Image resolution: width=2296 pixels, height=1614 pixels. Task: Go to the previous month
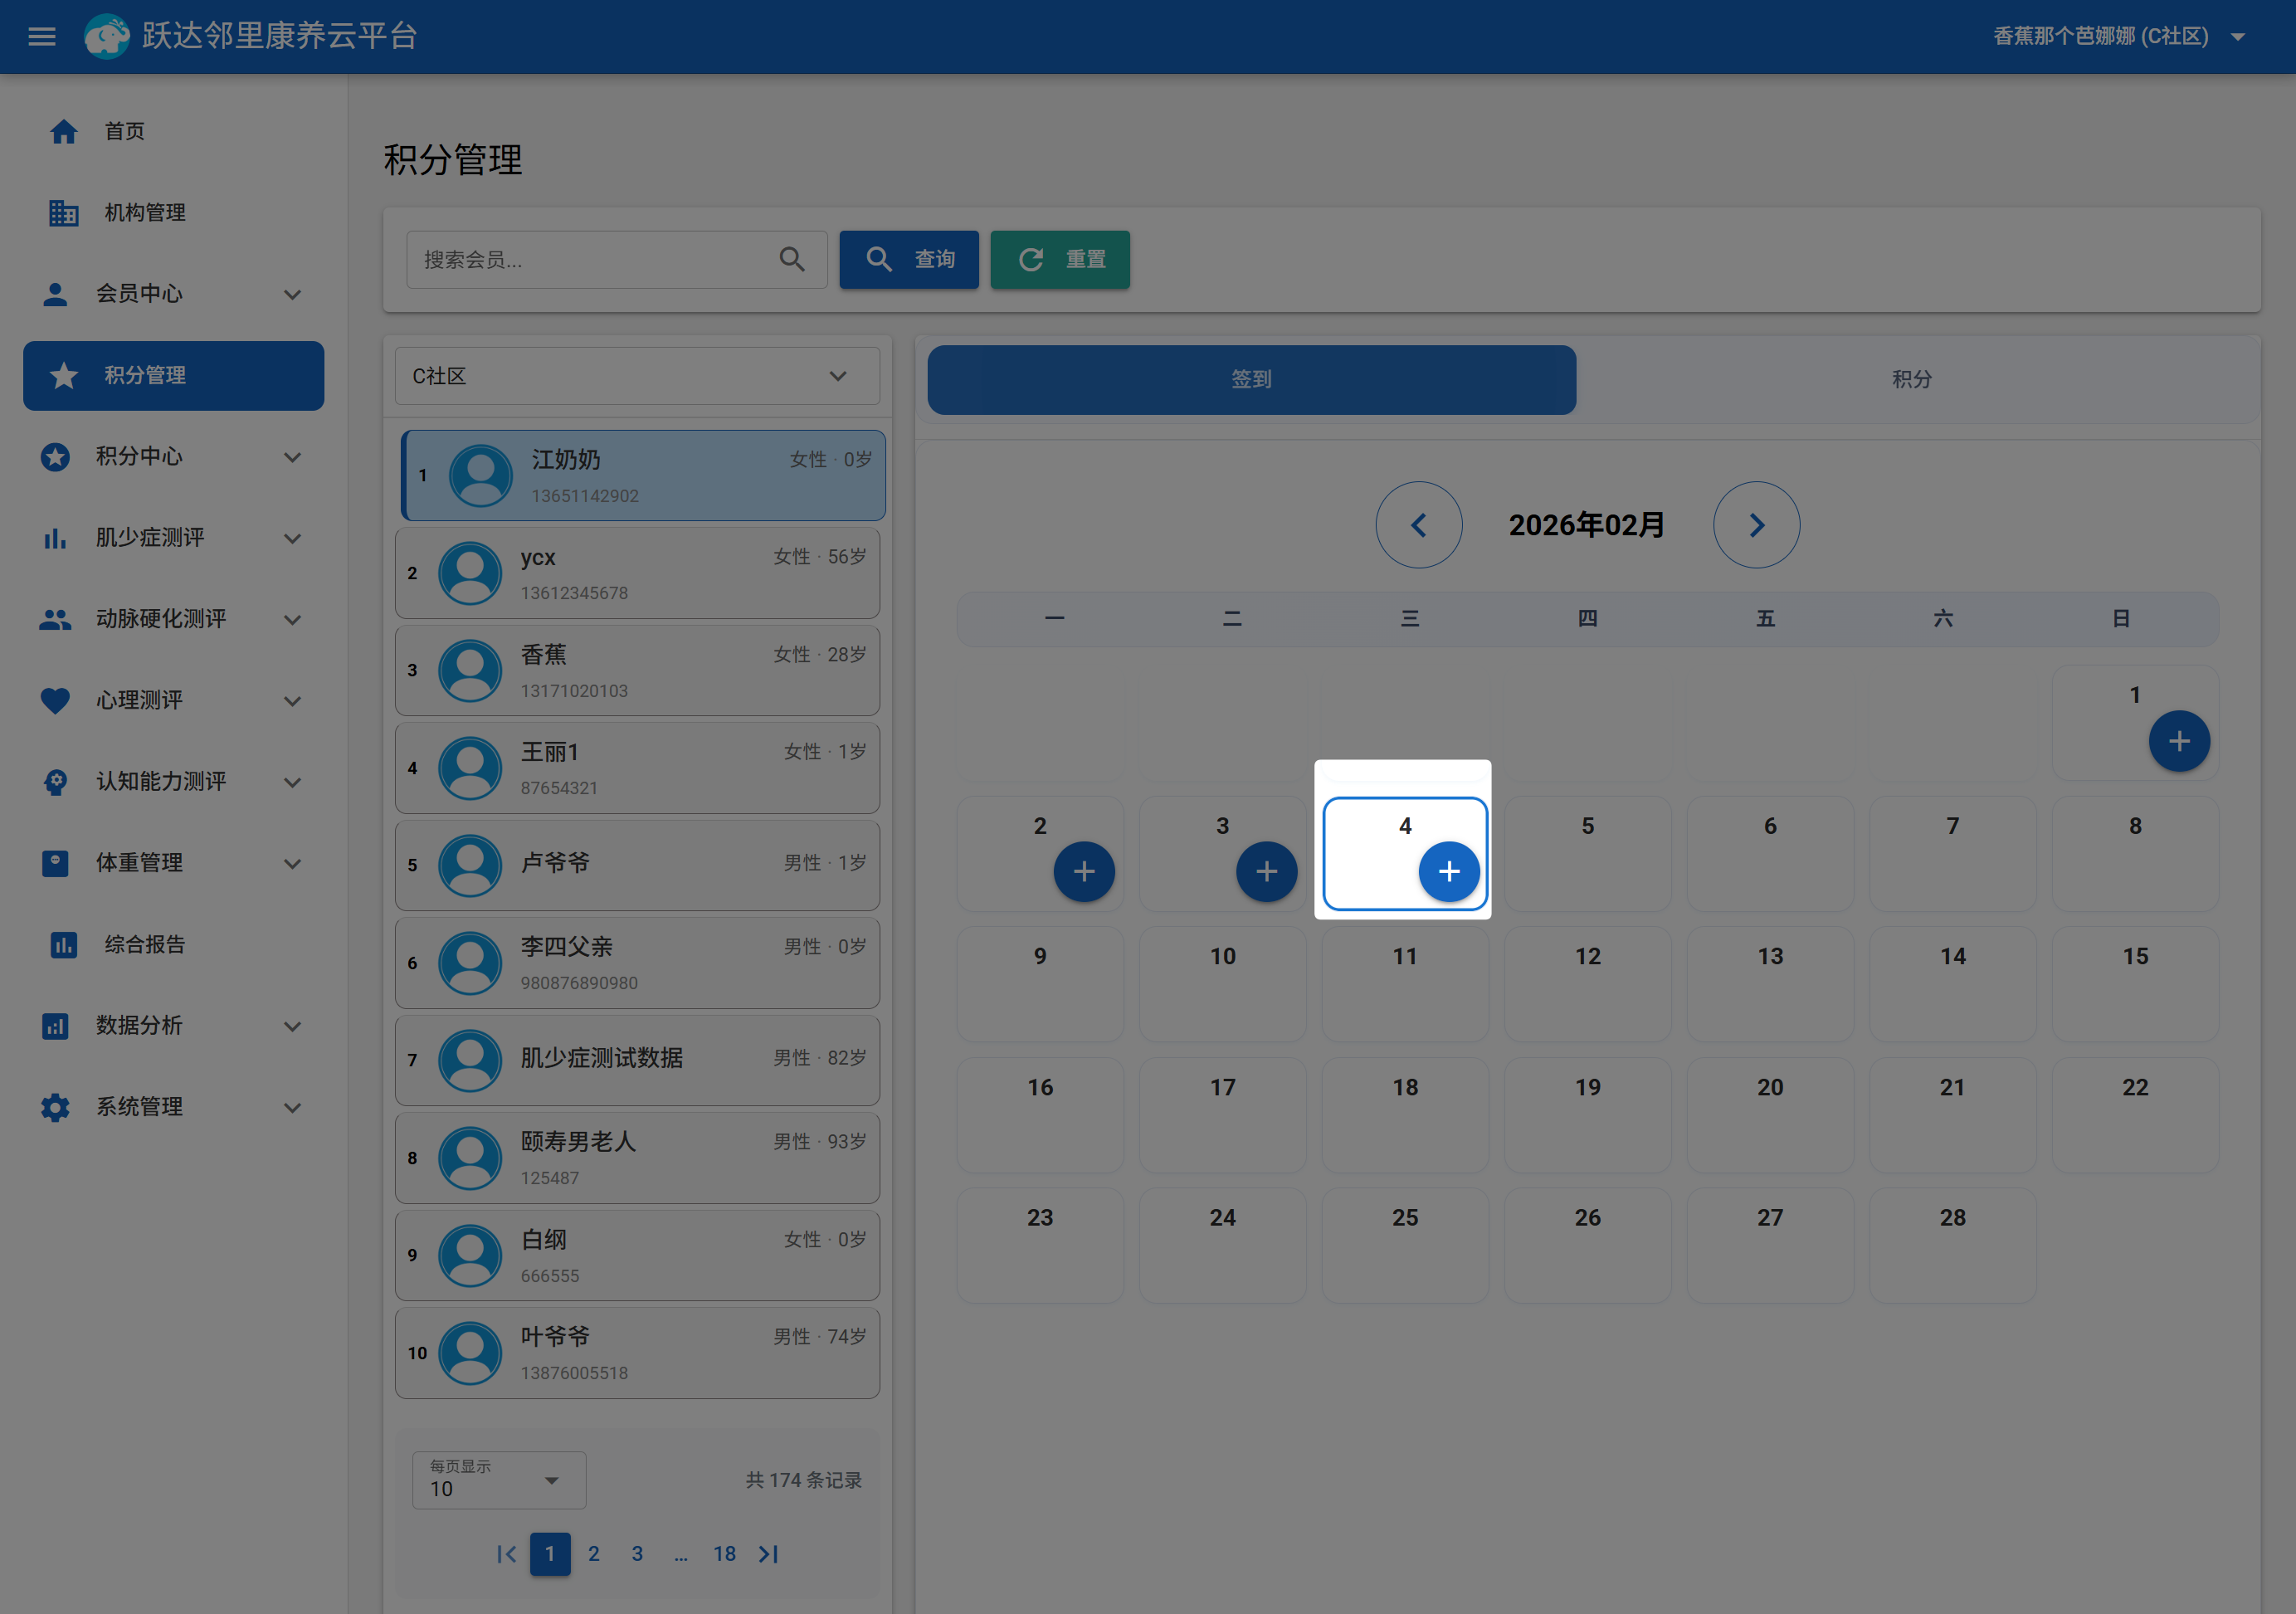coord(1418,525)
